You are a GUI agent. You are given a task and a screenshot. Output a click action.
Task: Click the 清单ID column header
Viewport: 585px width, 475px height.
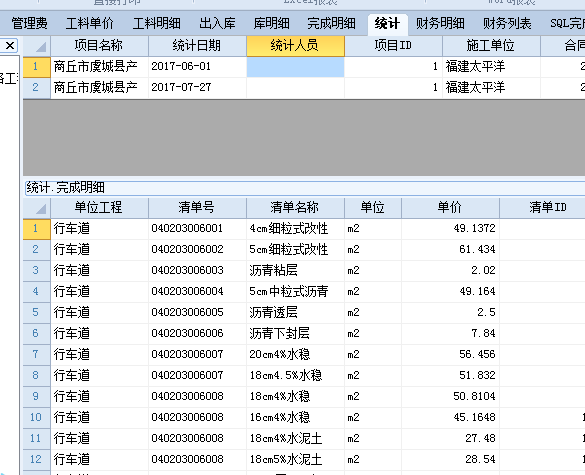[542, 208]
